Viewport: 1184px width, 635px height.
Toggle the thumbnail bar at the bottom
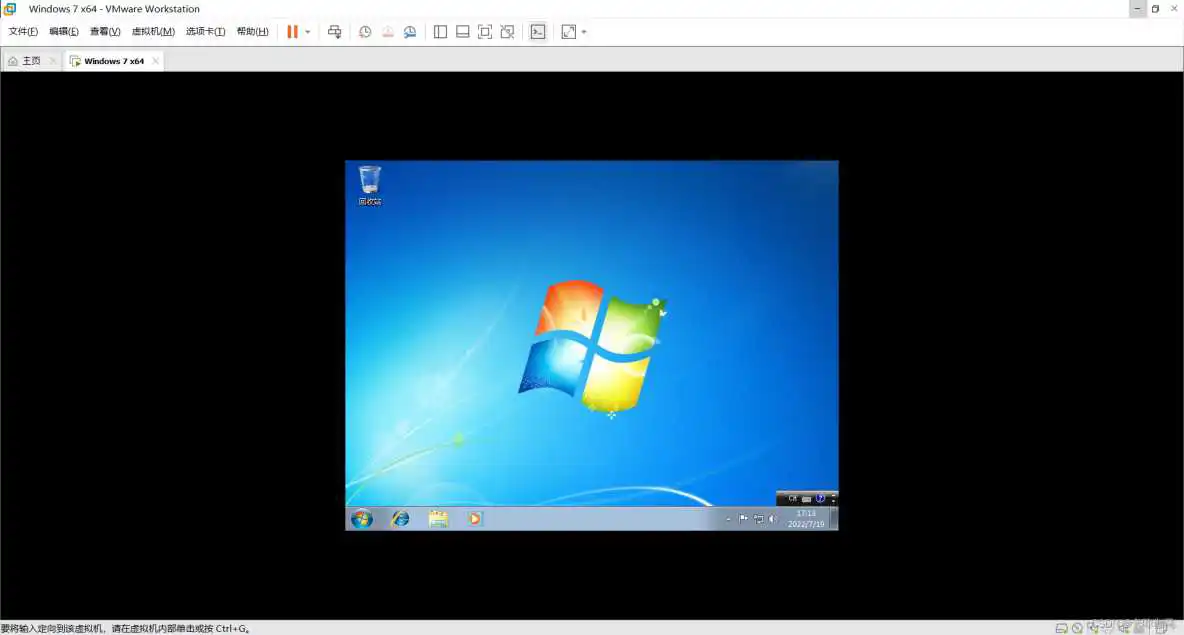tap(462, 31)
